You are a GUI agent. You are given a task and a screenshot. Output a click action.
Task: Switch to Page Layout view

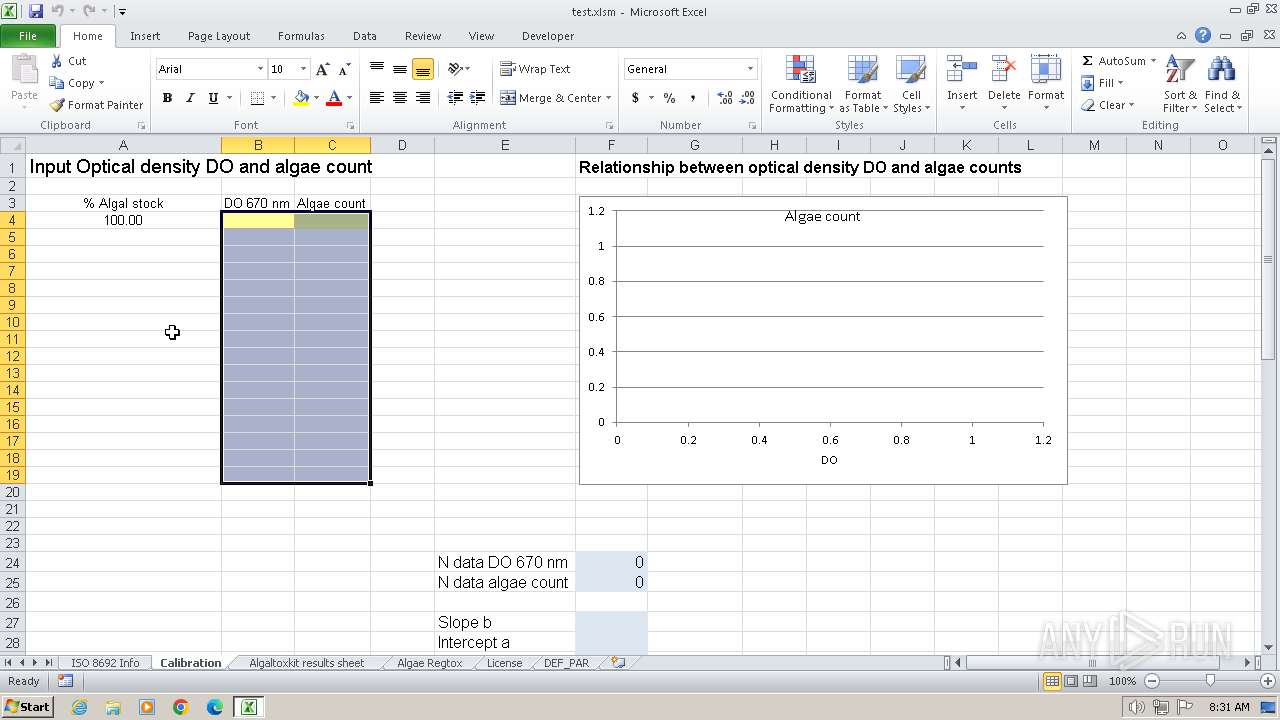(1071, 681)
